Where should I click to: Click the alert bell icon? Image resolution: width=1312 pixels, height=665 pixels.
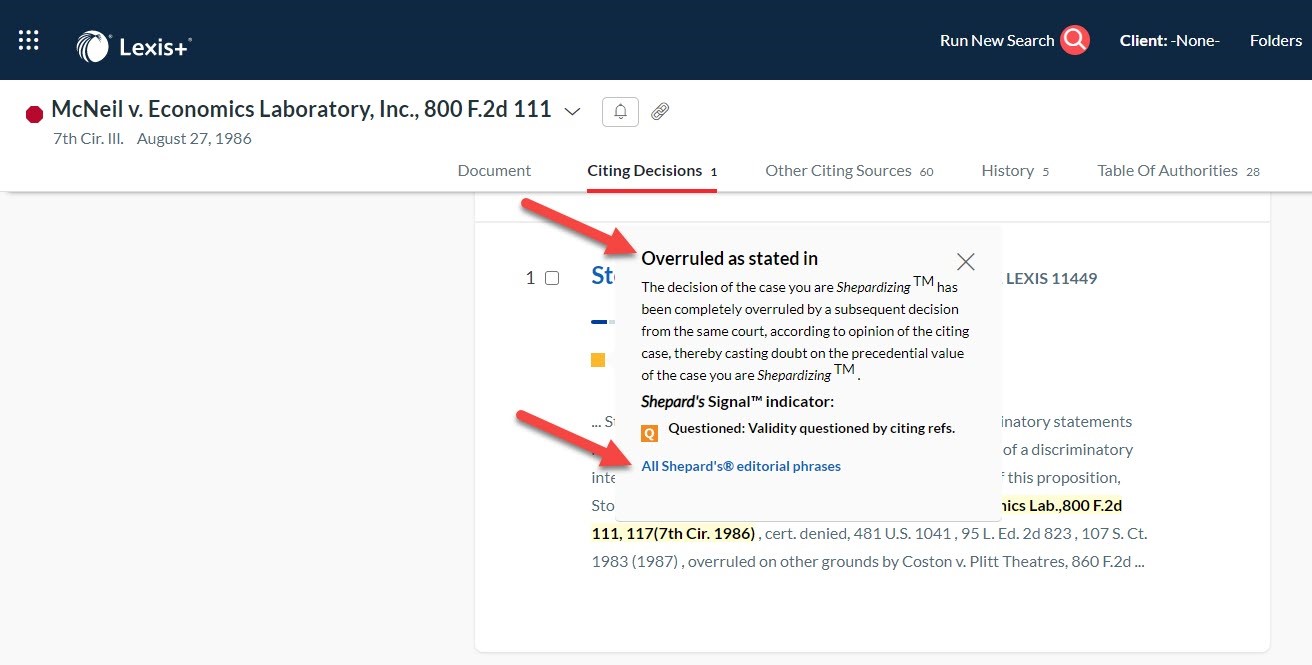(620, 111)
